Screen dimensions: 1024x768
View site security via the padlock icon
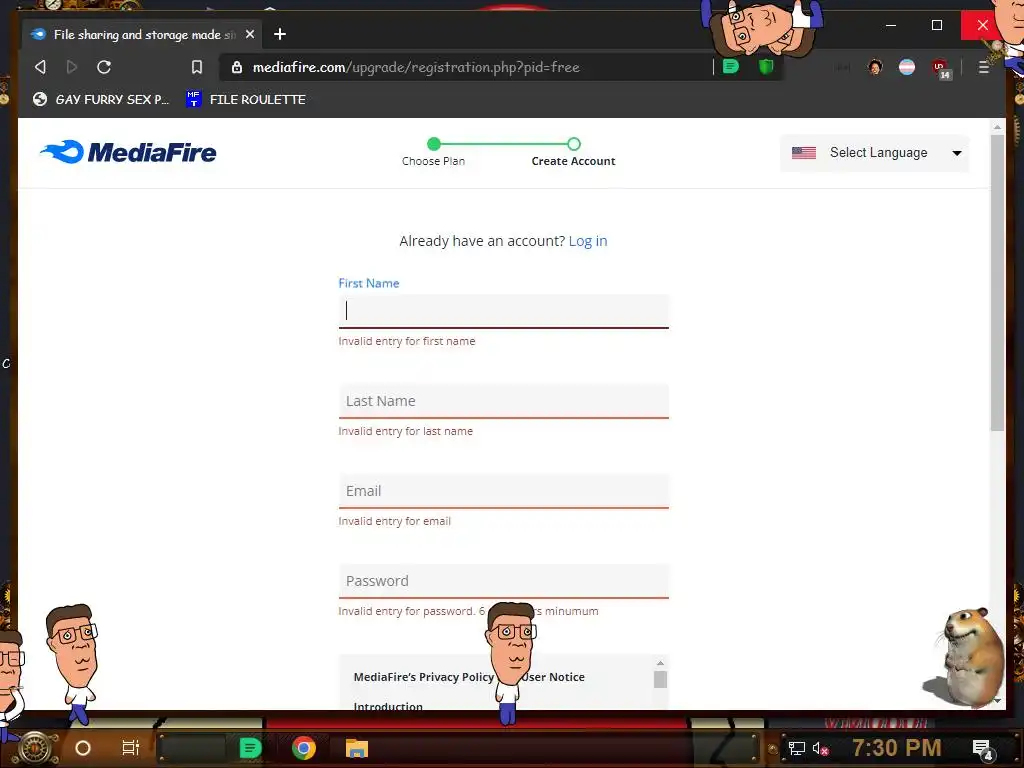click(x=237, y=67)
